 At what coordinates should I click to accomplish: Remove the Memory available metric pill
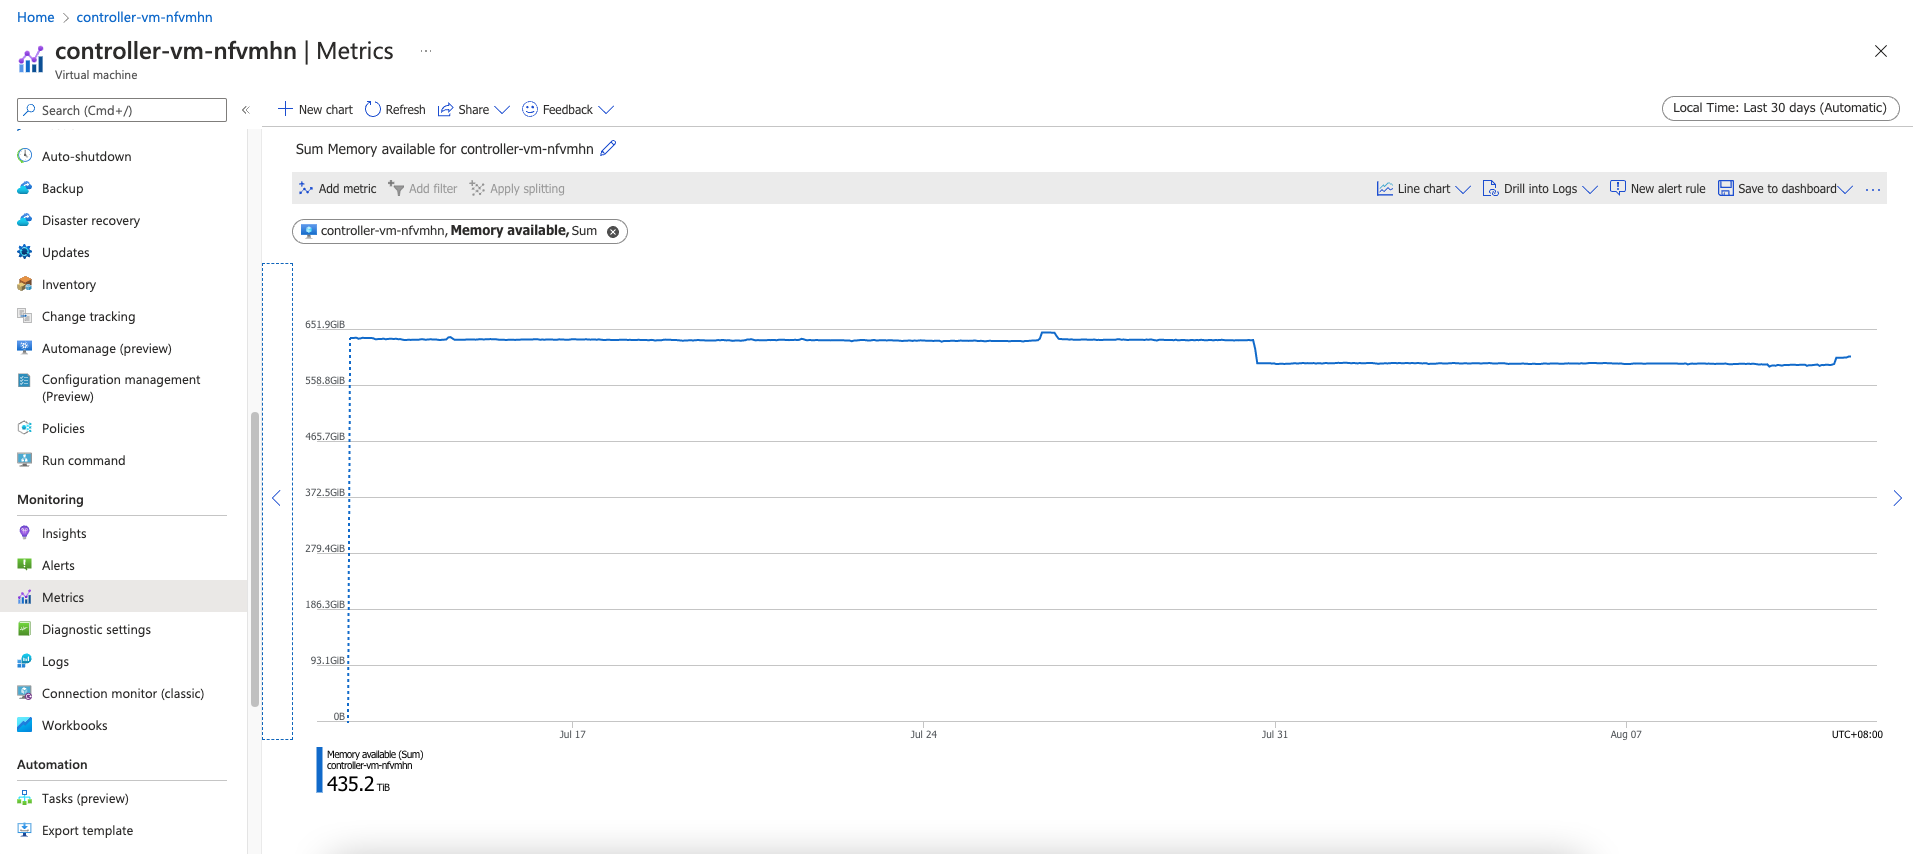(x=613, y=231)
